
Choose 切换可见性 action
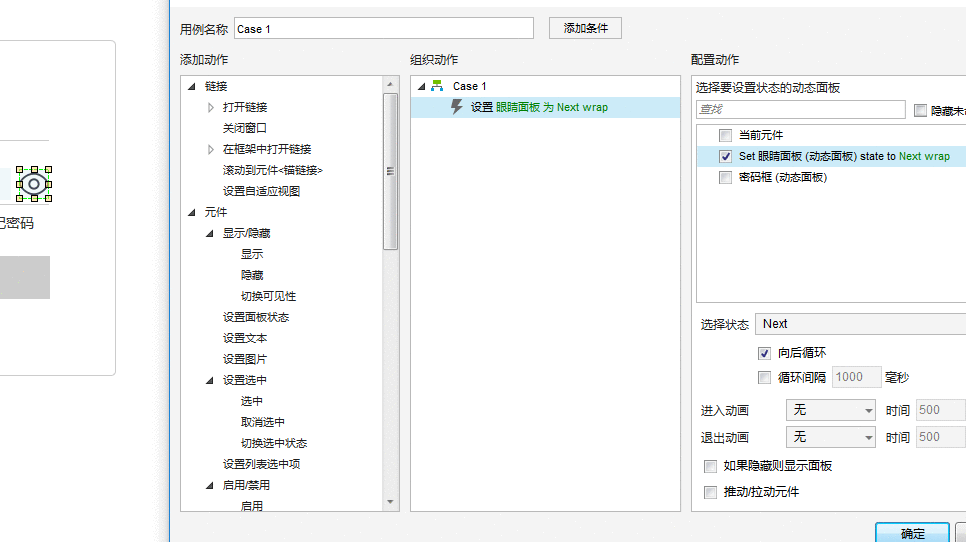tap(268, 296)
